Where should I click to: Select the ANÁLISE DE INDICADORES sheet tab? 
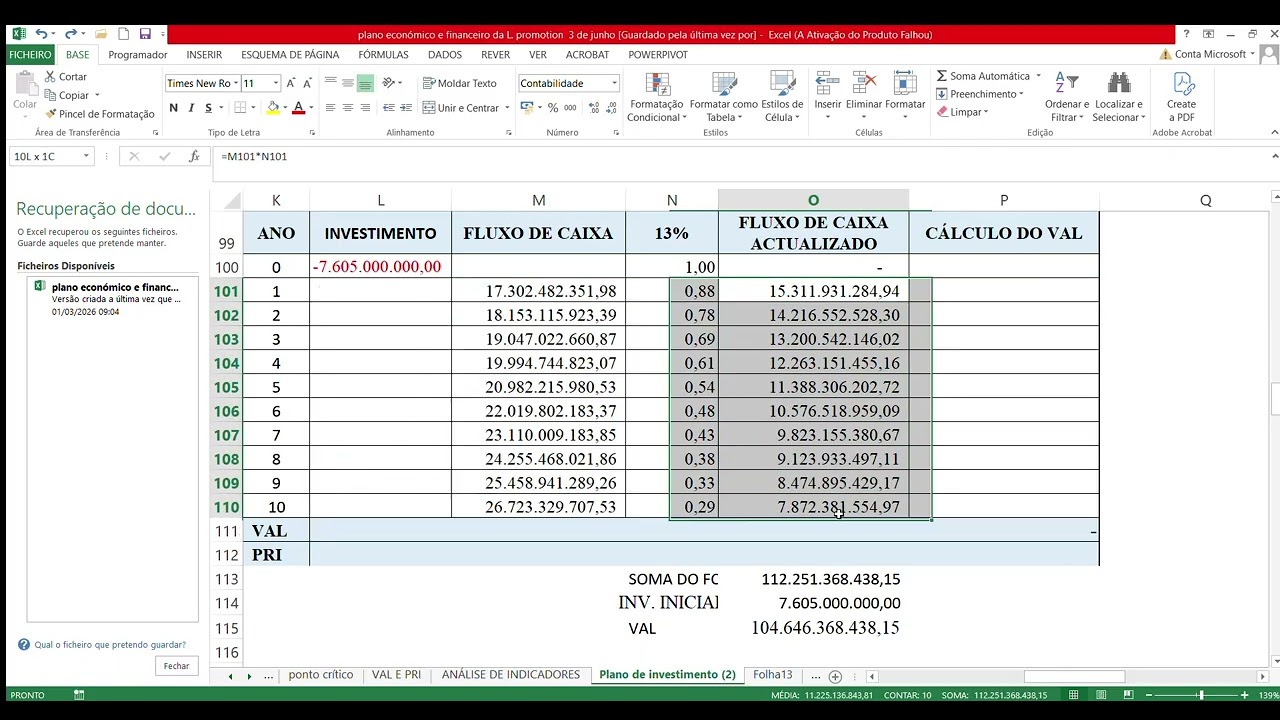(511, 675)
